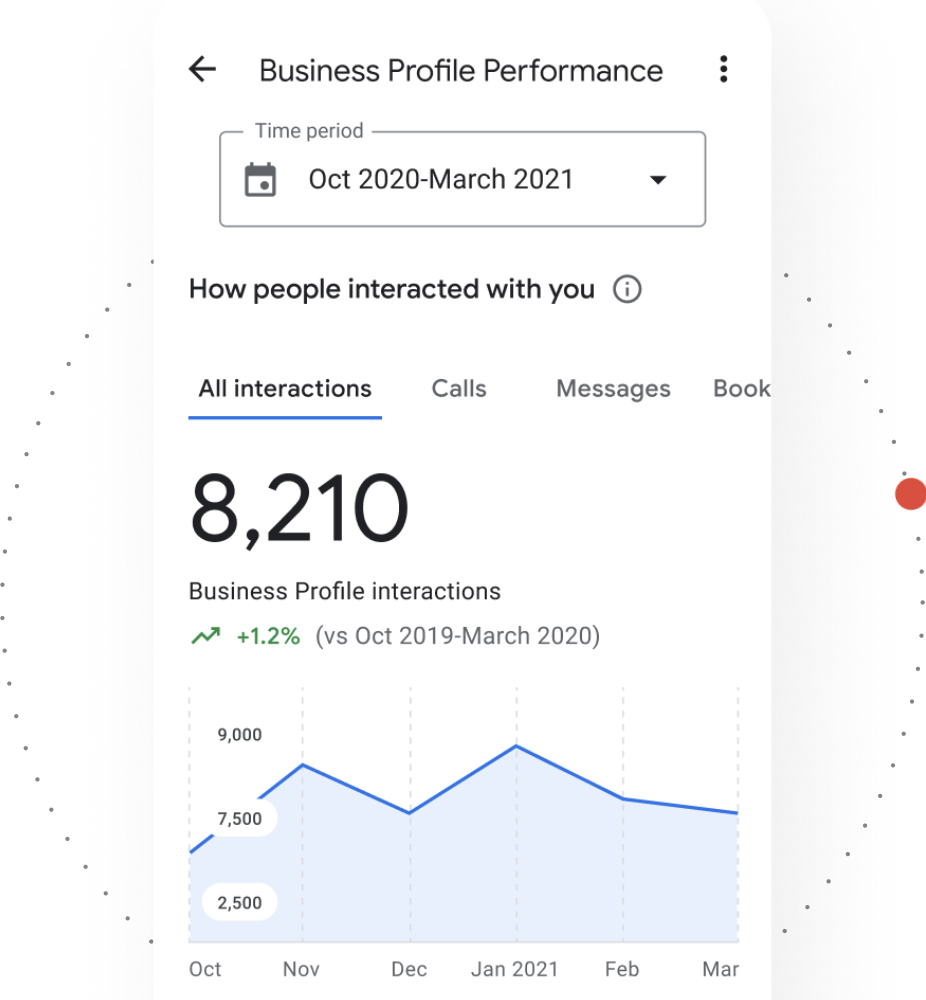Switch to the Messages tab

pyautogui.click(x=613, y=388)
